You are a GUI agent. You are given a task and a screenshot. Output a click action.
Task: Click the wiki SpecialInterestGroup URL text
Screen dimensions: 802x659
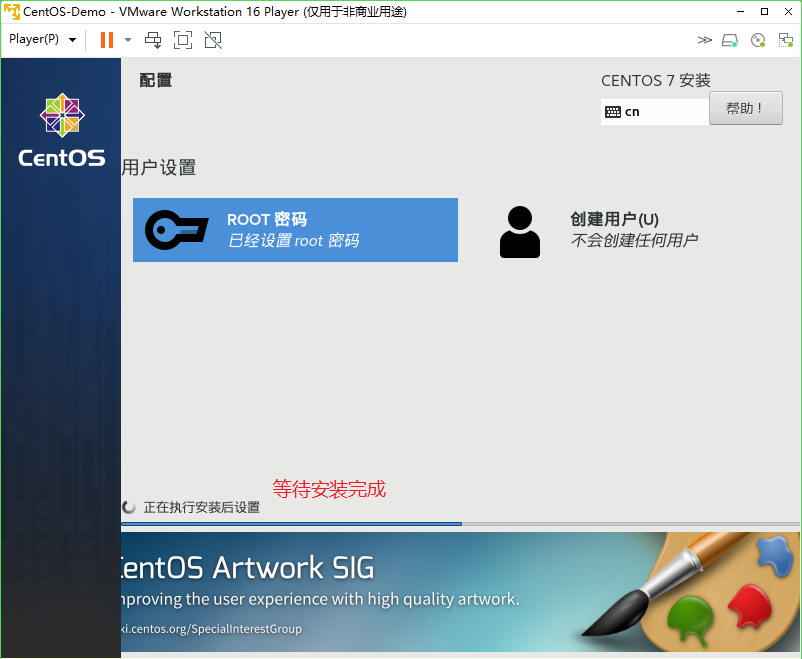point(211,629)
